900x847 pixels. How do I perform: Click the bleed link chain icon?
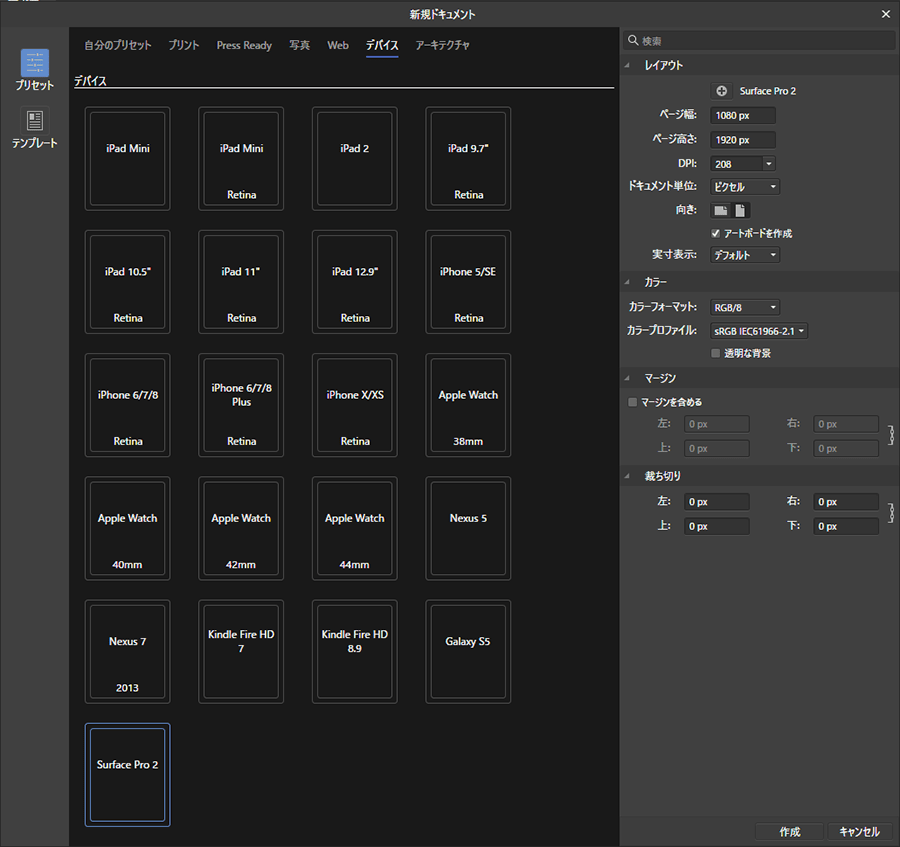point(890,513)
